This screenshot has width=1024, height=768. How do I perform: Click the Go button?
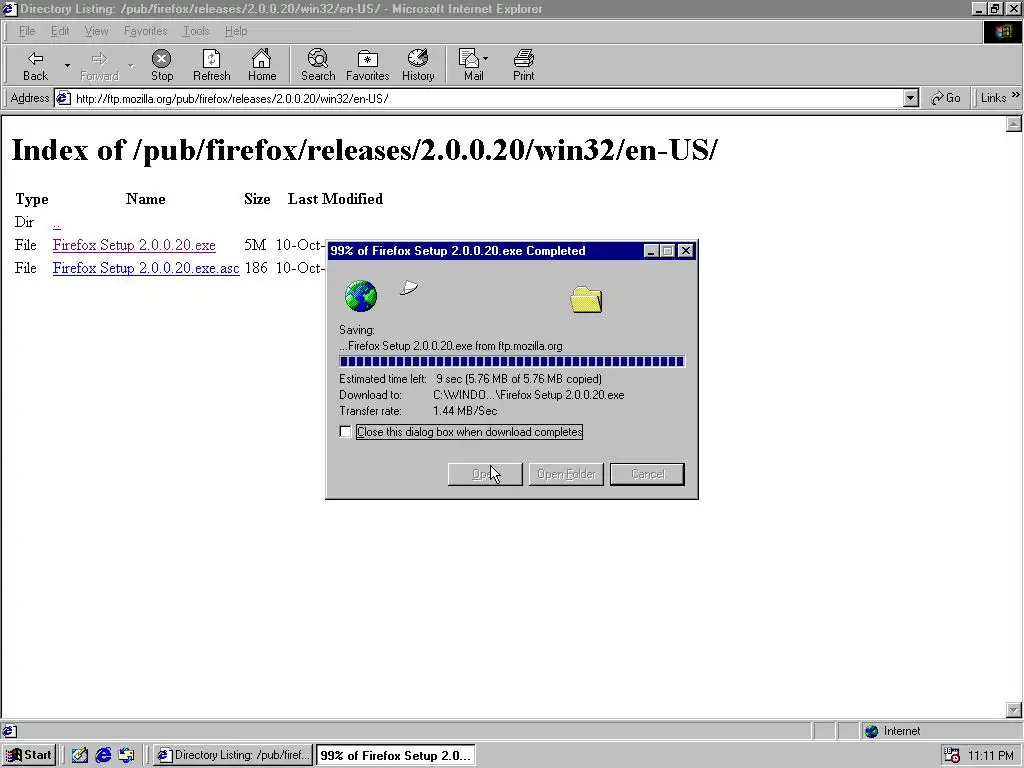pyautogui.click(x=946, y=99)
